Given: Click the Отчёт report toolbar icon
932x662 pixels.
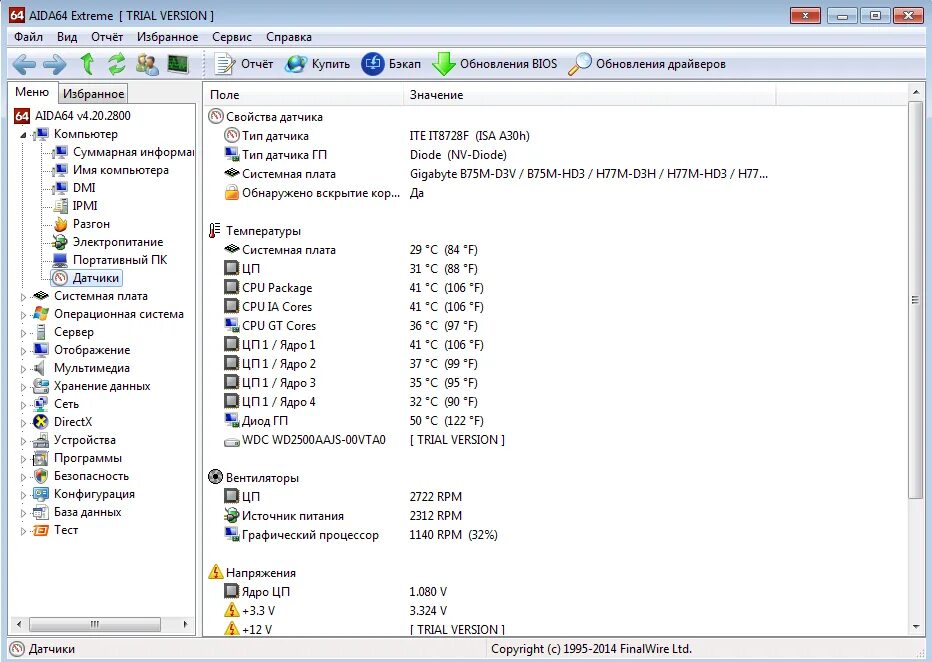Looking at the screenshot, I should click(x=225, y=64).
